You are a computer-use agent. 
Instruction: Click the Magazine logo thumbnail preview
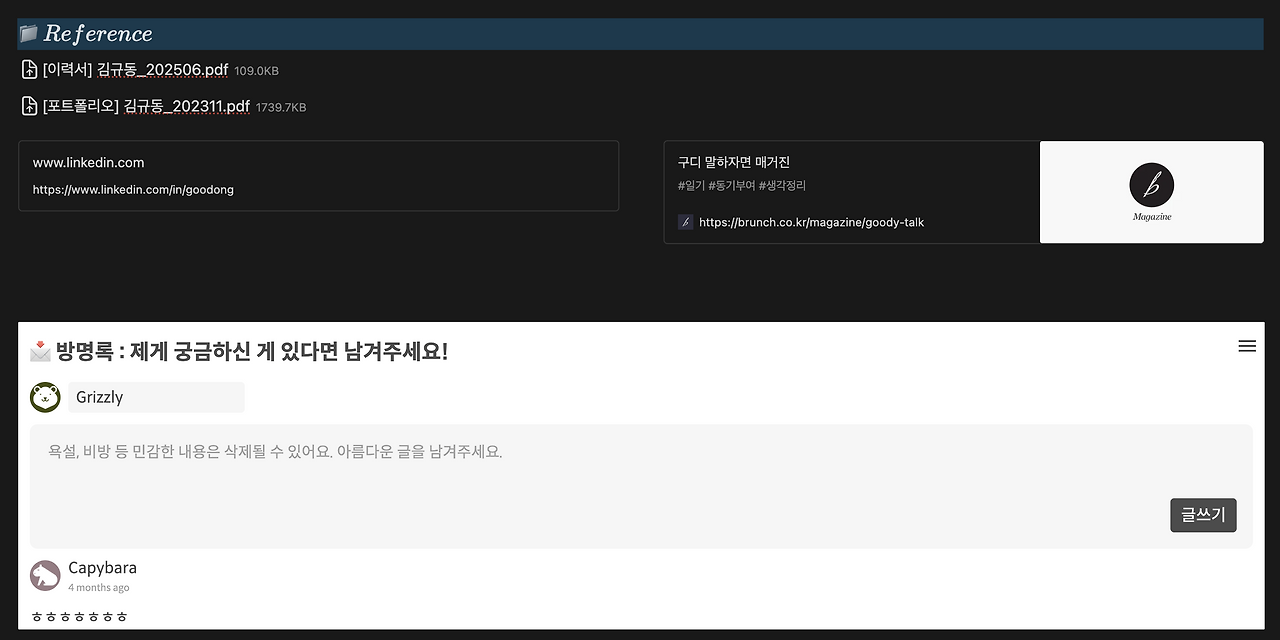point(1151,192)
